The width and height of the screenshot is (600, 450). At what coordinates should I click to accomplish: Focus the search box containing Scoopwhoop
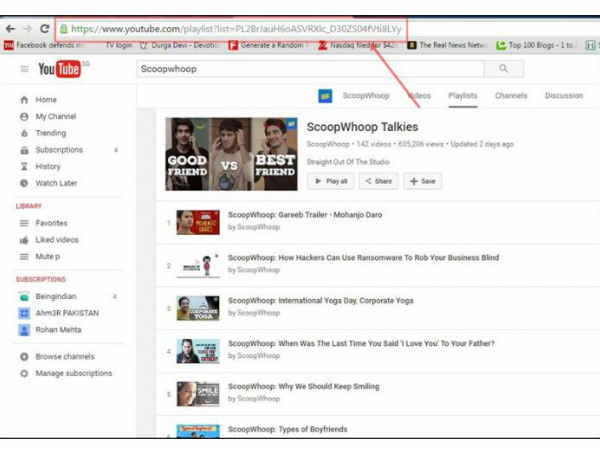click(x=310, y=69)
